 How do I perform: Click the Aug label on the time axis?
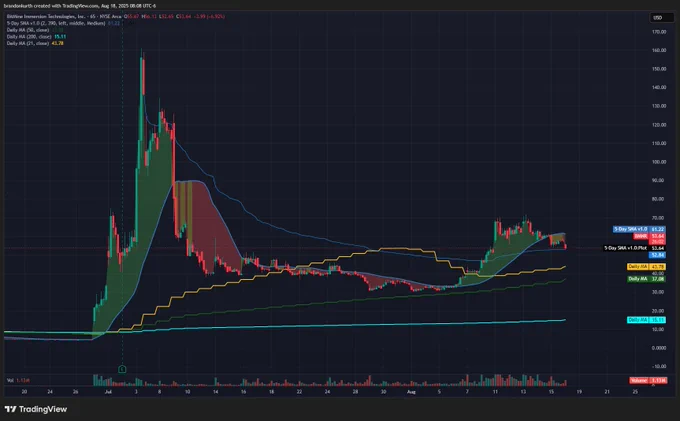coord(411,392)
